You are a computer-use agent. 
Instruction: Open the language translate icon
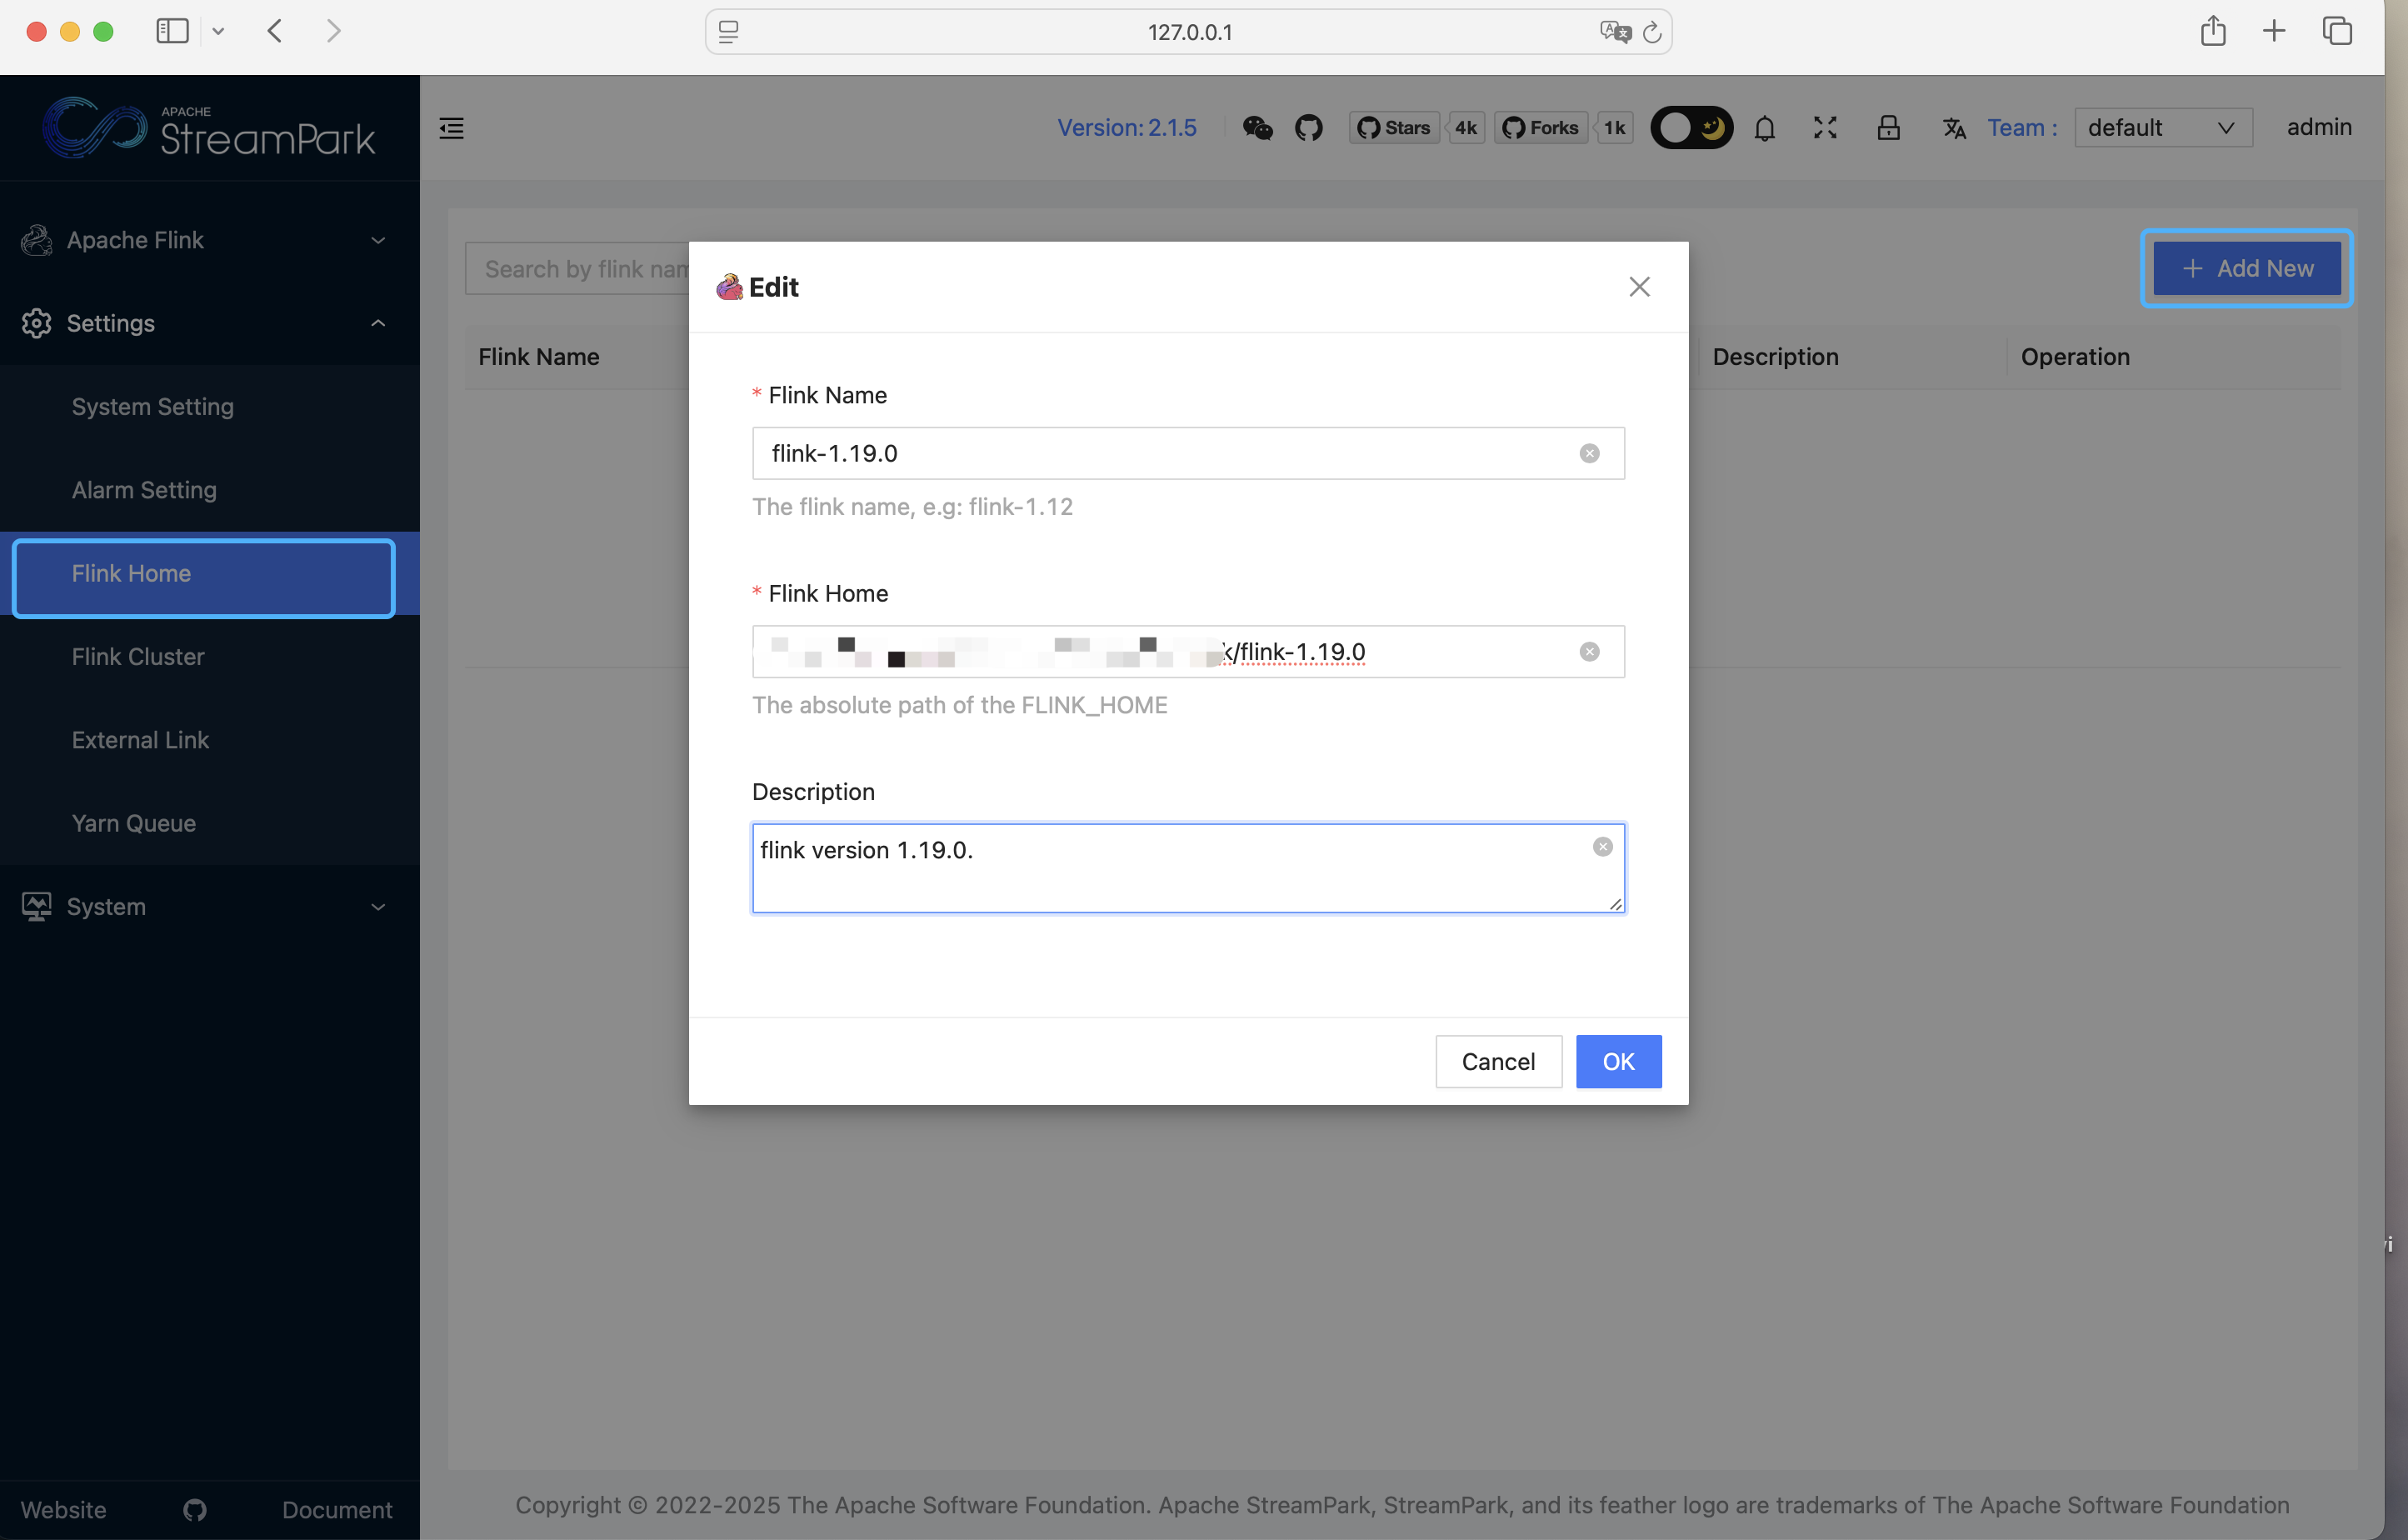click(1953, 128)
